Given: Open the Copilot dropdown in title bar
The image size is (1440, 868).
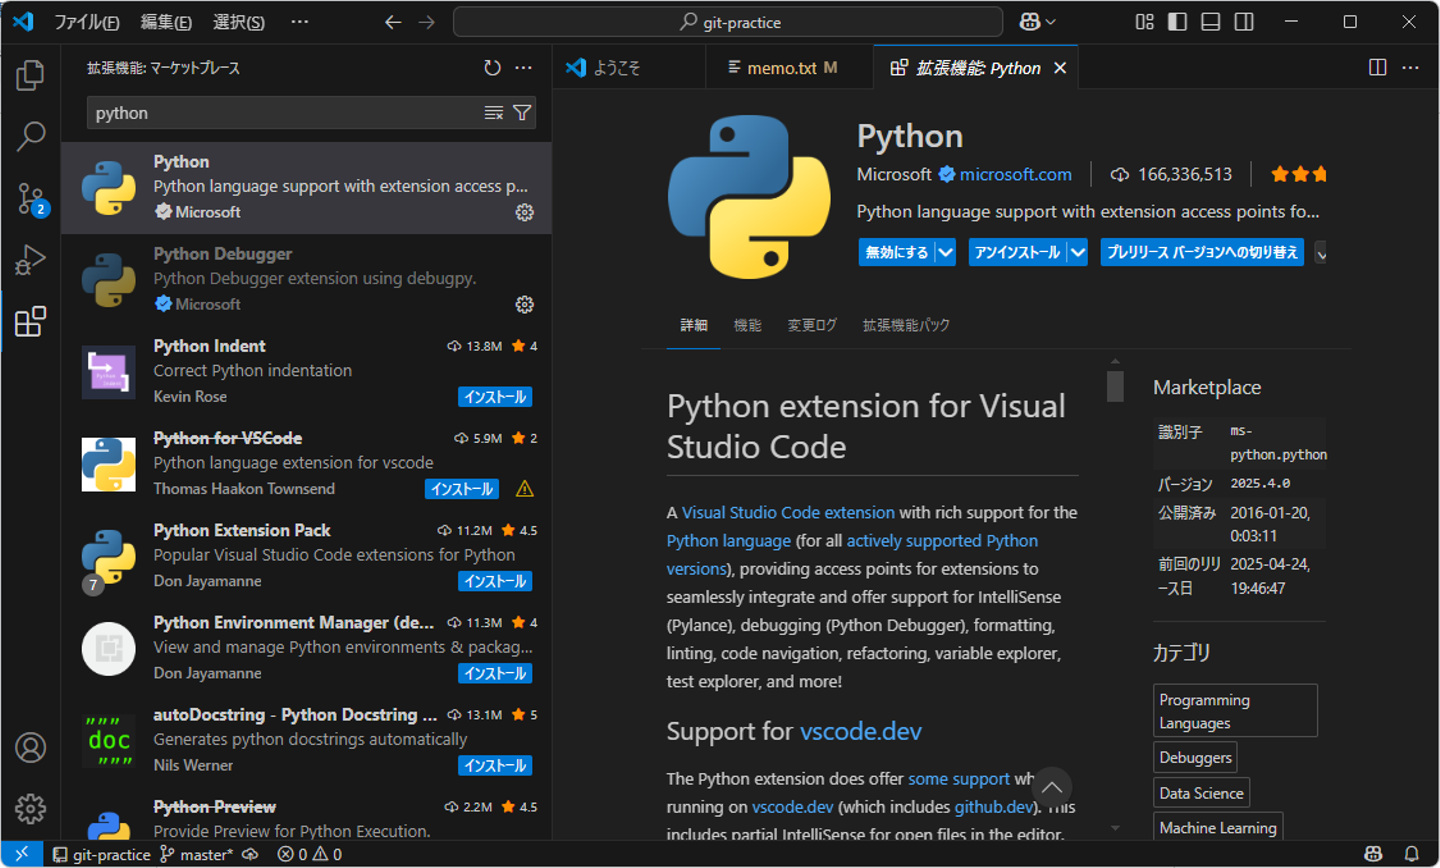Looking at the screenshot, I should coord(1037,22).
